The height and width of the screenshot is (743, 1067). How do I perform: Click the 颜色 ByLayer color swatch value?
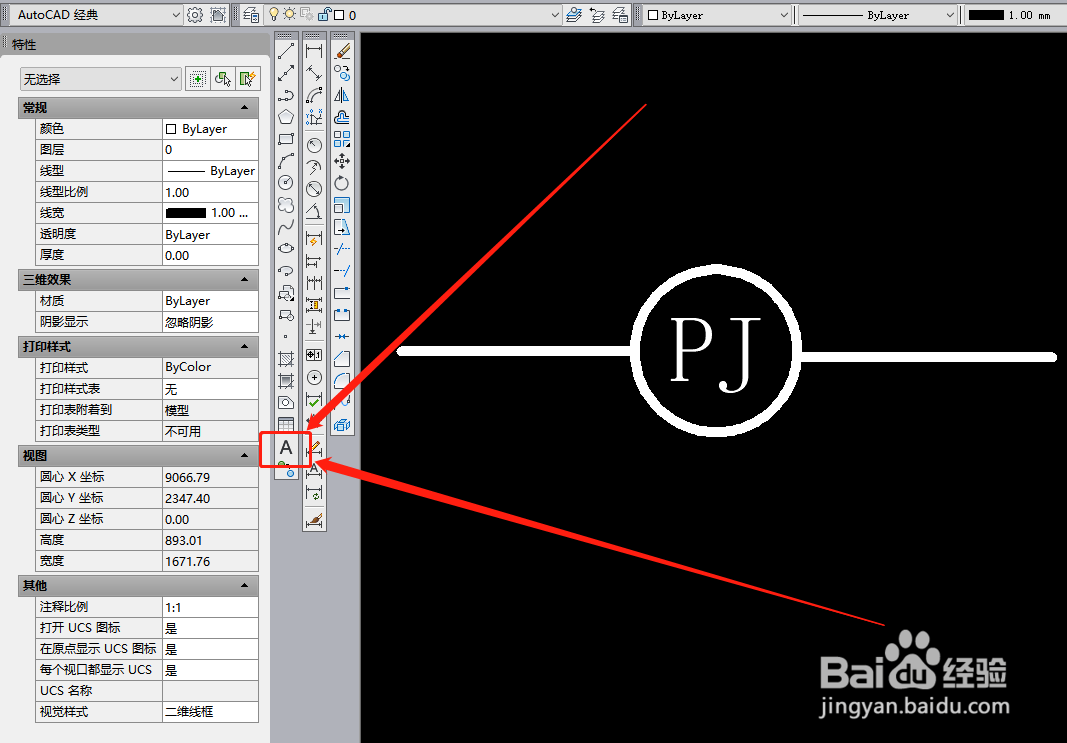[210, 129]
